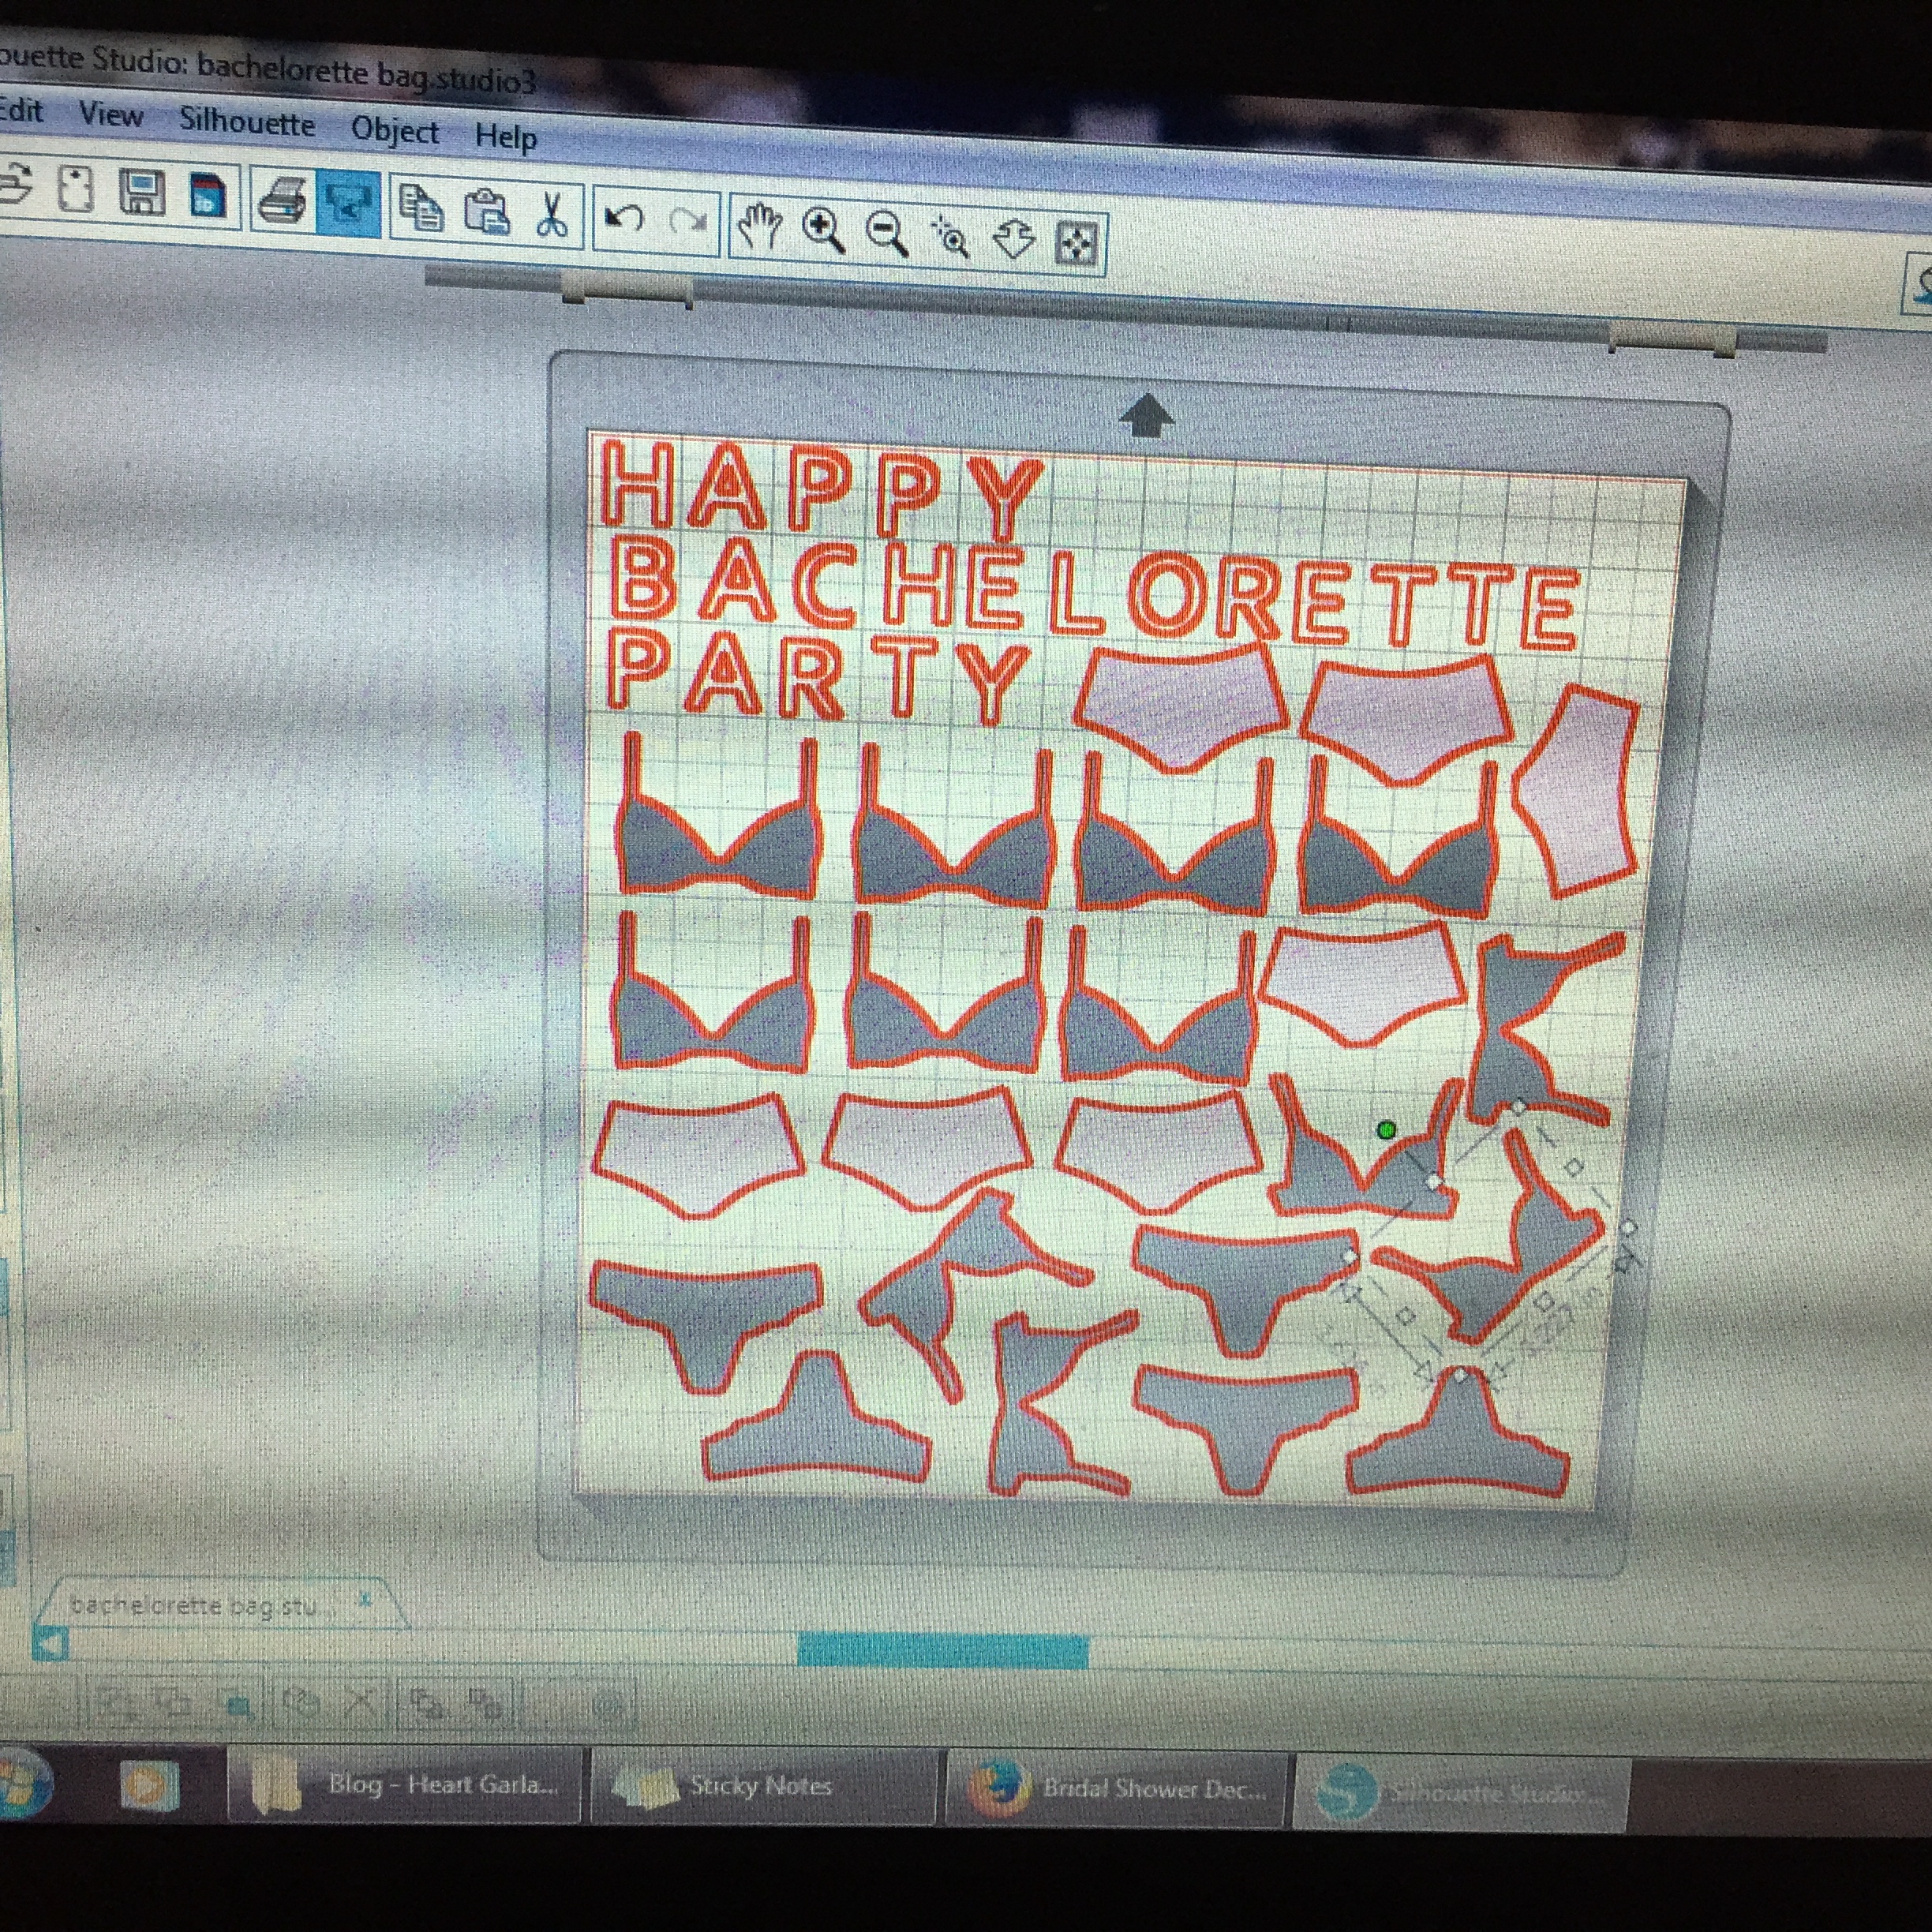Paste with the clipboard icon

pyautogui.click(x=487, y=212)
